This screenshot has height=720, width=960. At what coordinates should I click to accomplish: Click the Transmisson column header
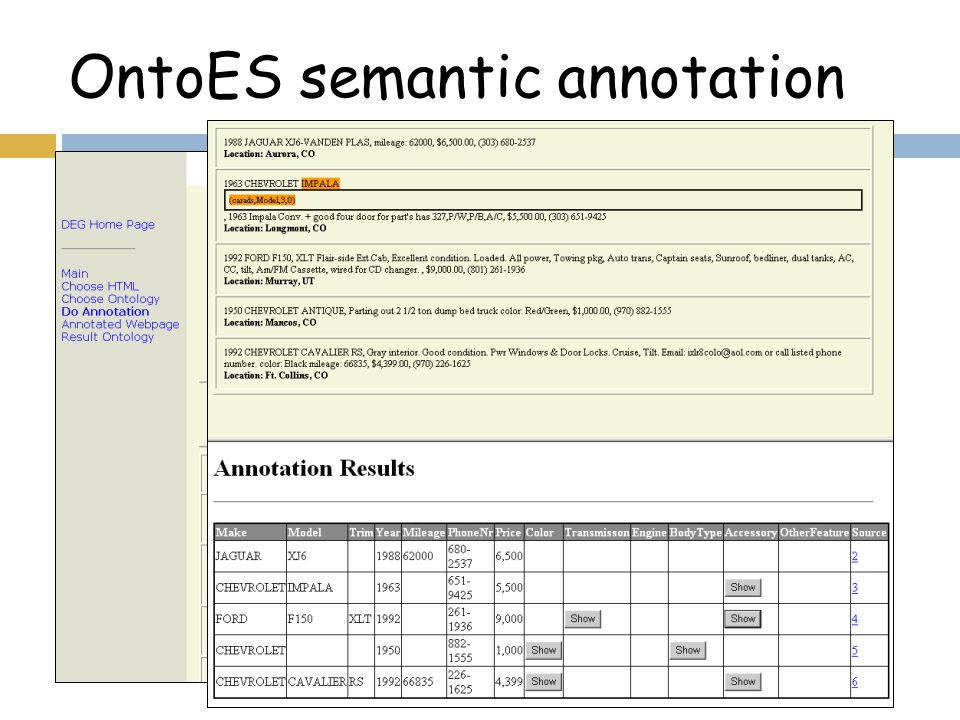tap(597, 533)
